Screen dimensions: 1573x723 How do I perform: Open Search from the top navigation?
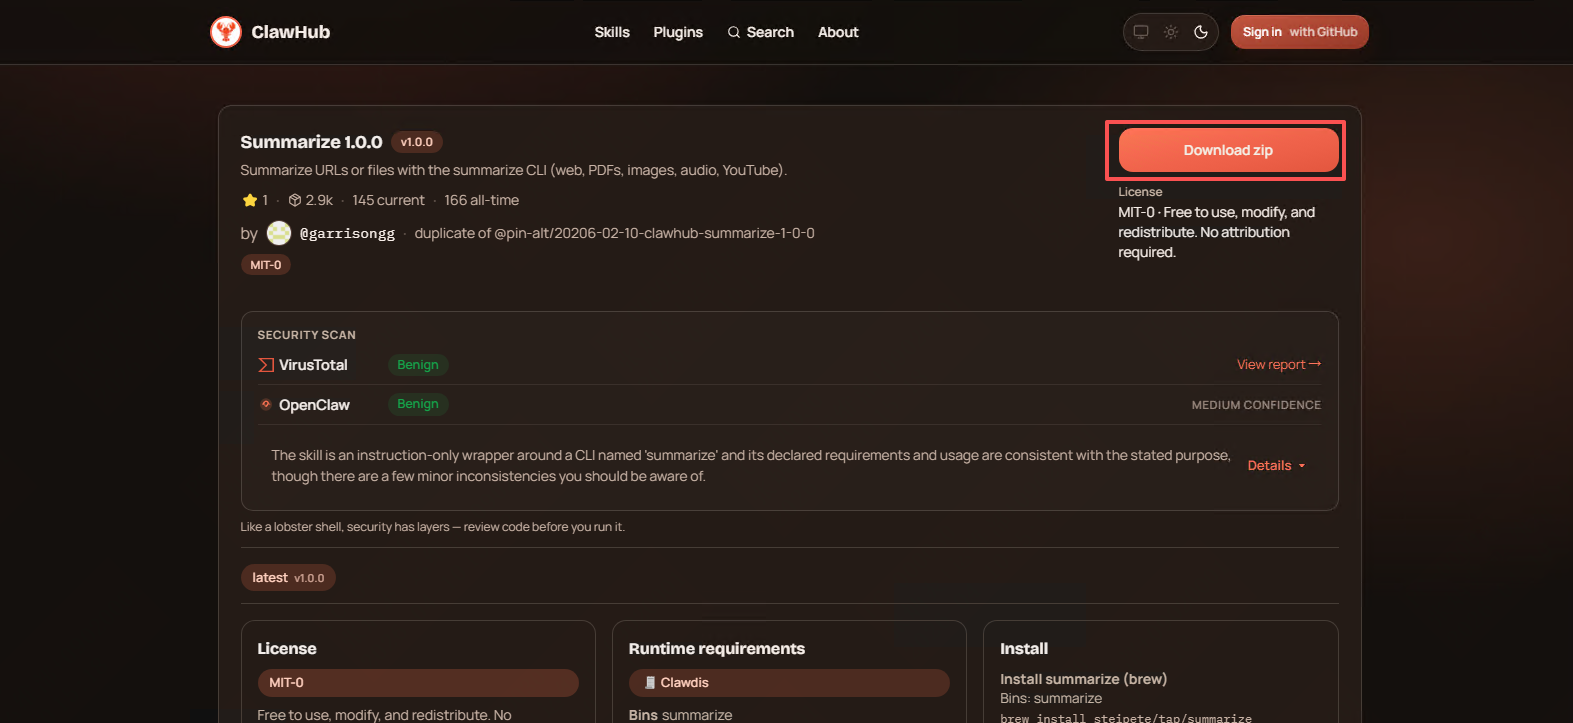point(760,32)
